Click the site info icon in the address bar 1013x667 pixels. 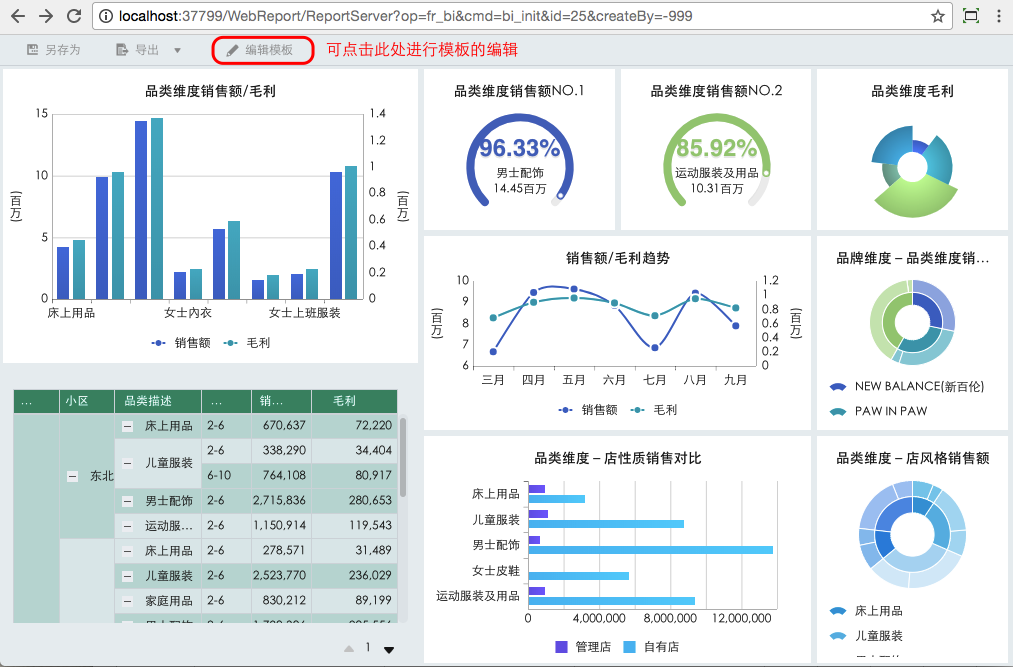click(x=105, y=16)
